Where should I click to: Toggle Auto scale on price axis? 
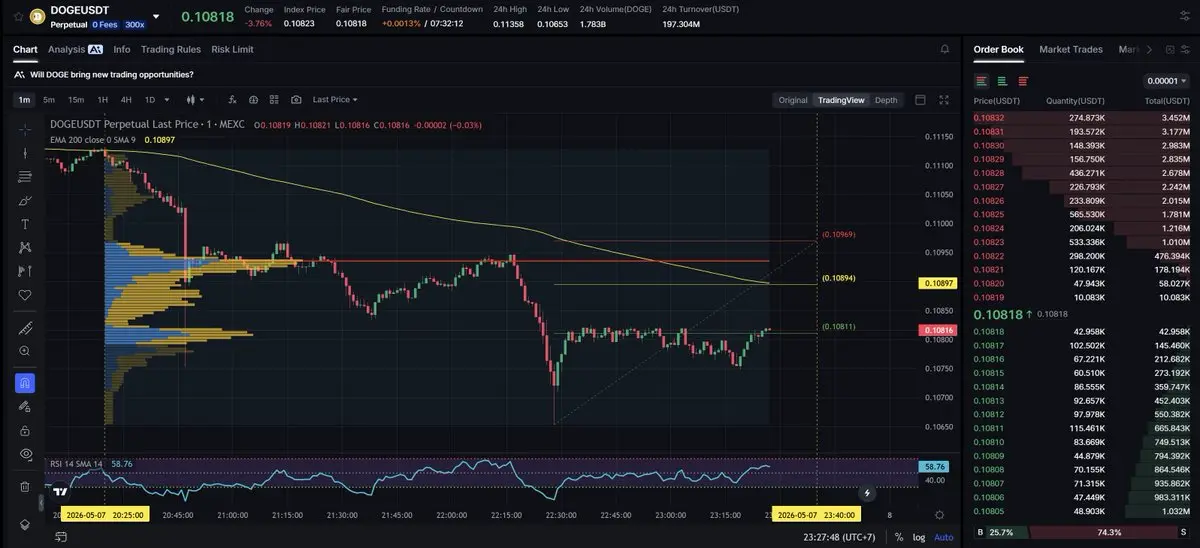pyautogui.click(x=943, y=537)
